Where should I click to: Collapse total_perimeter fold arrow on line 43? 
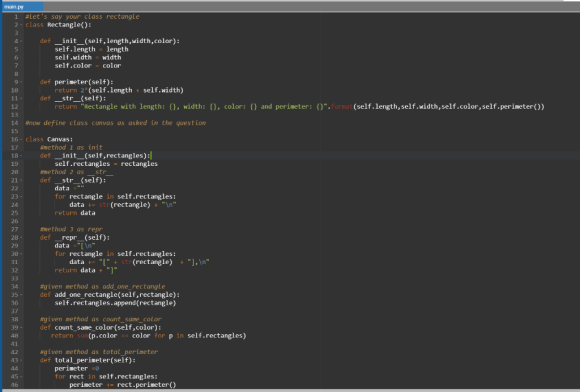pyautogui.click(x=21, y=361)
